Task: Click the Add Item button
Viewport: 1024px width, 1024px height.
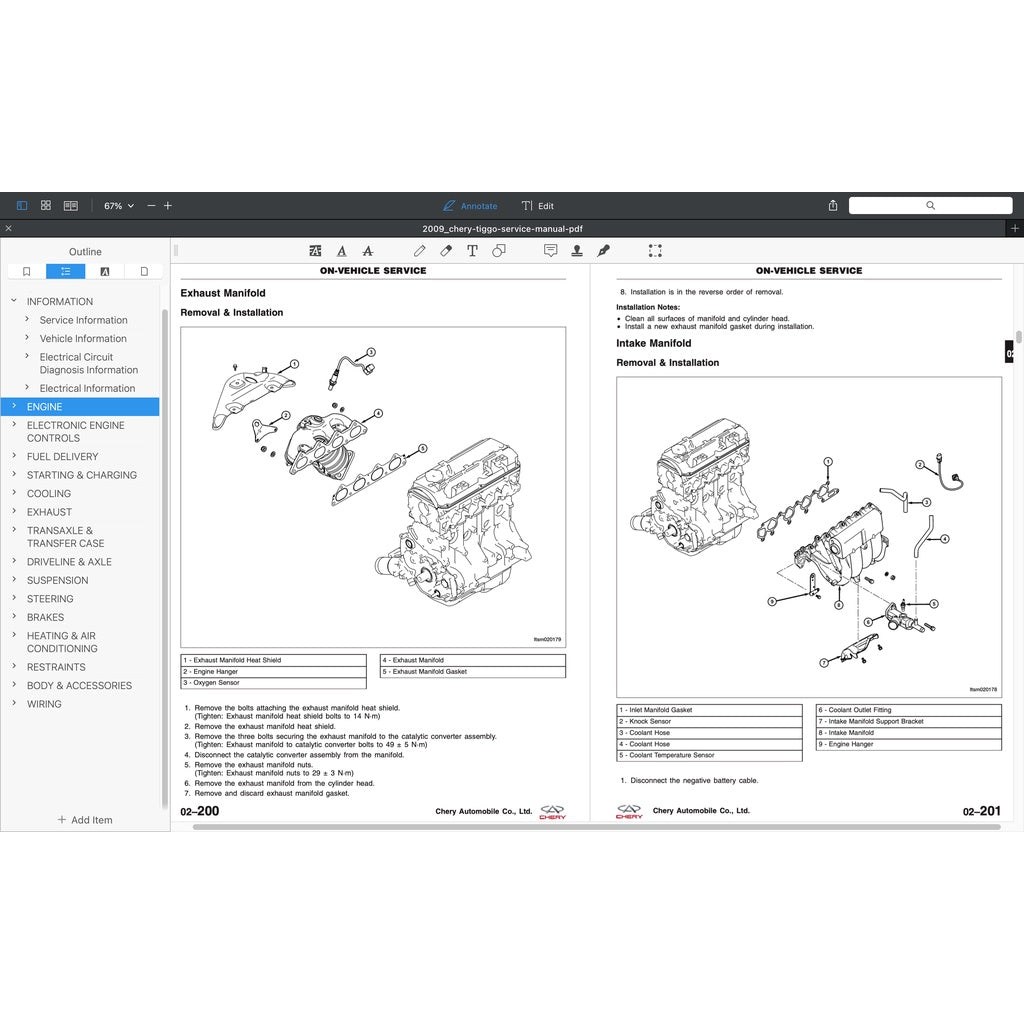Action: click(x=86, y=820)
